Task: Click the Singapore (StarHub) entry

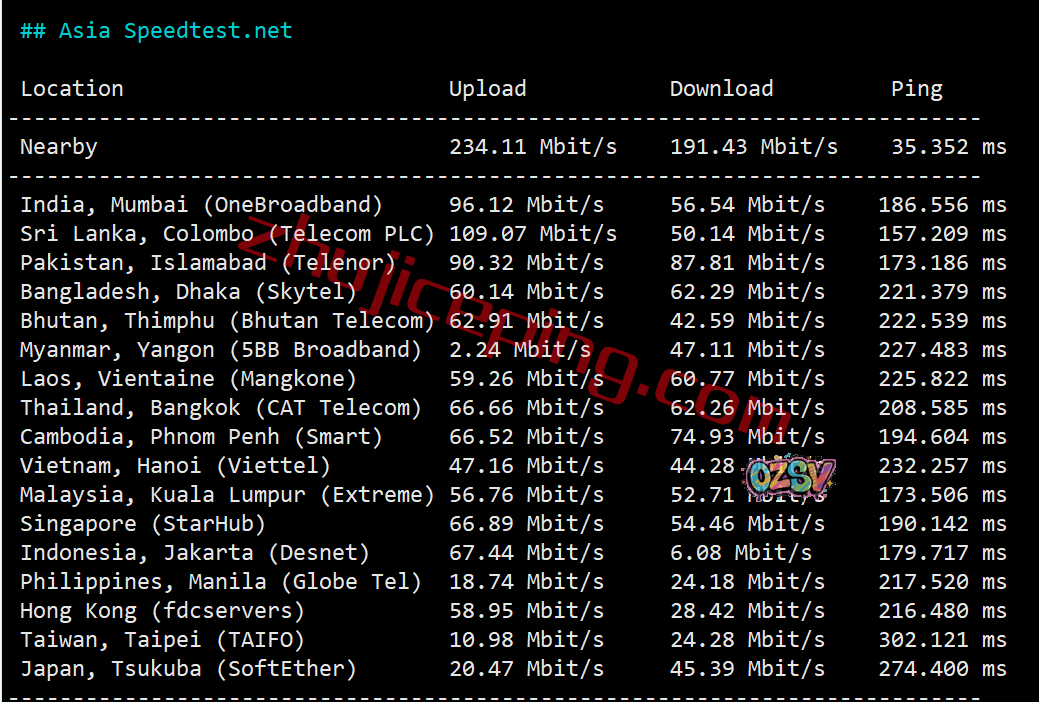Action: (x=142, y=524)
